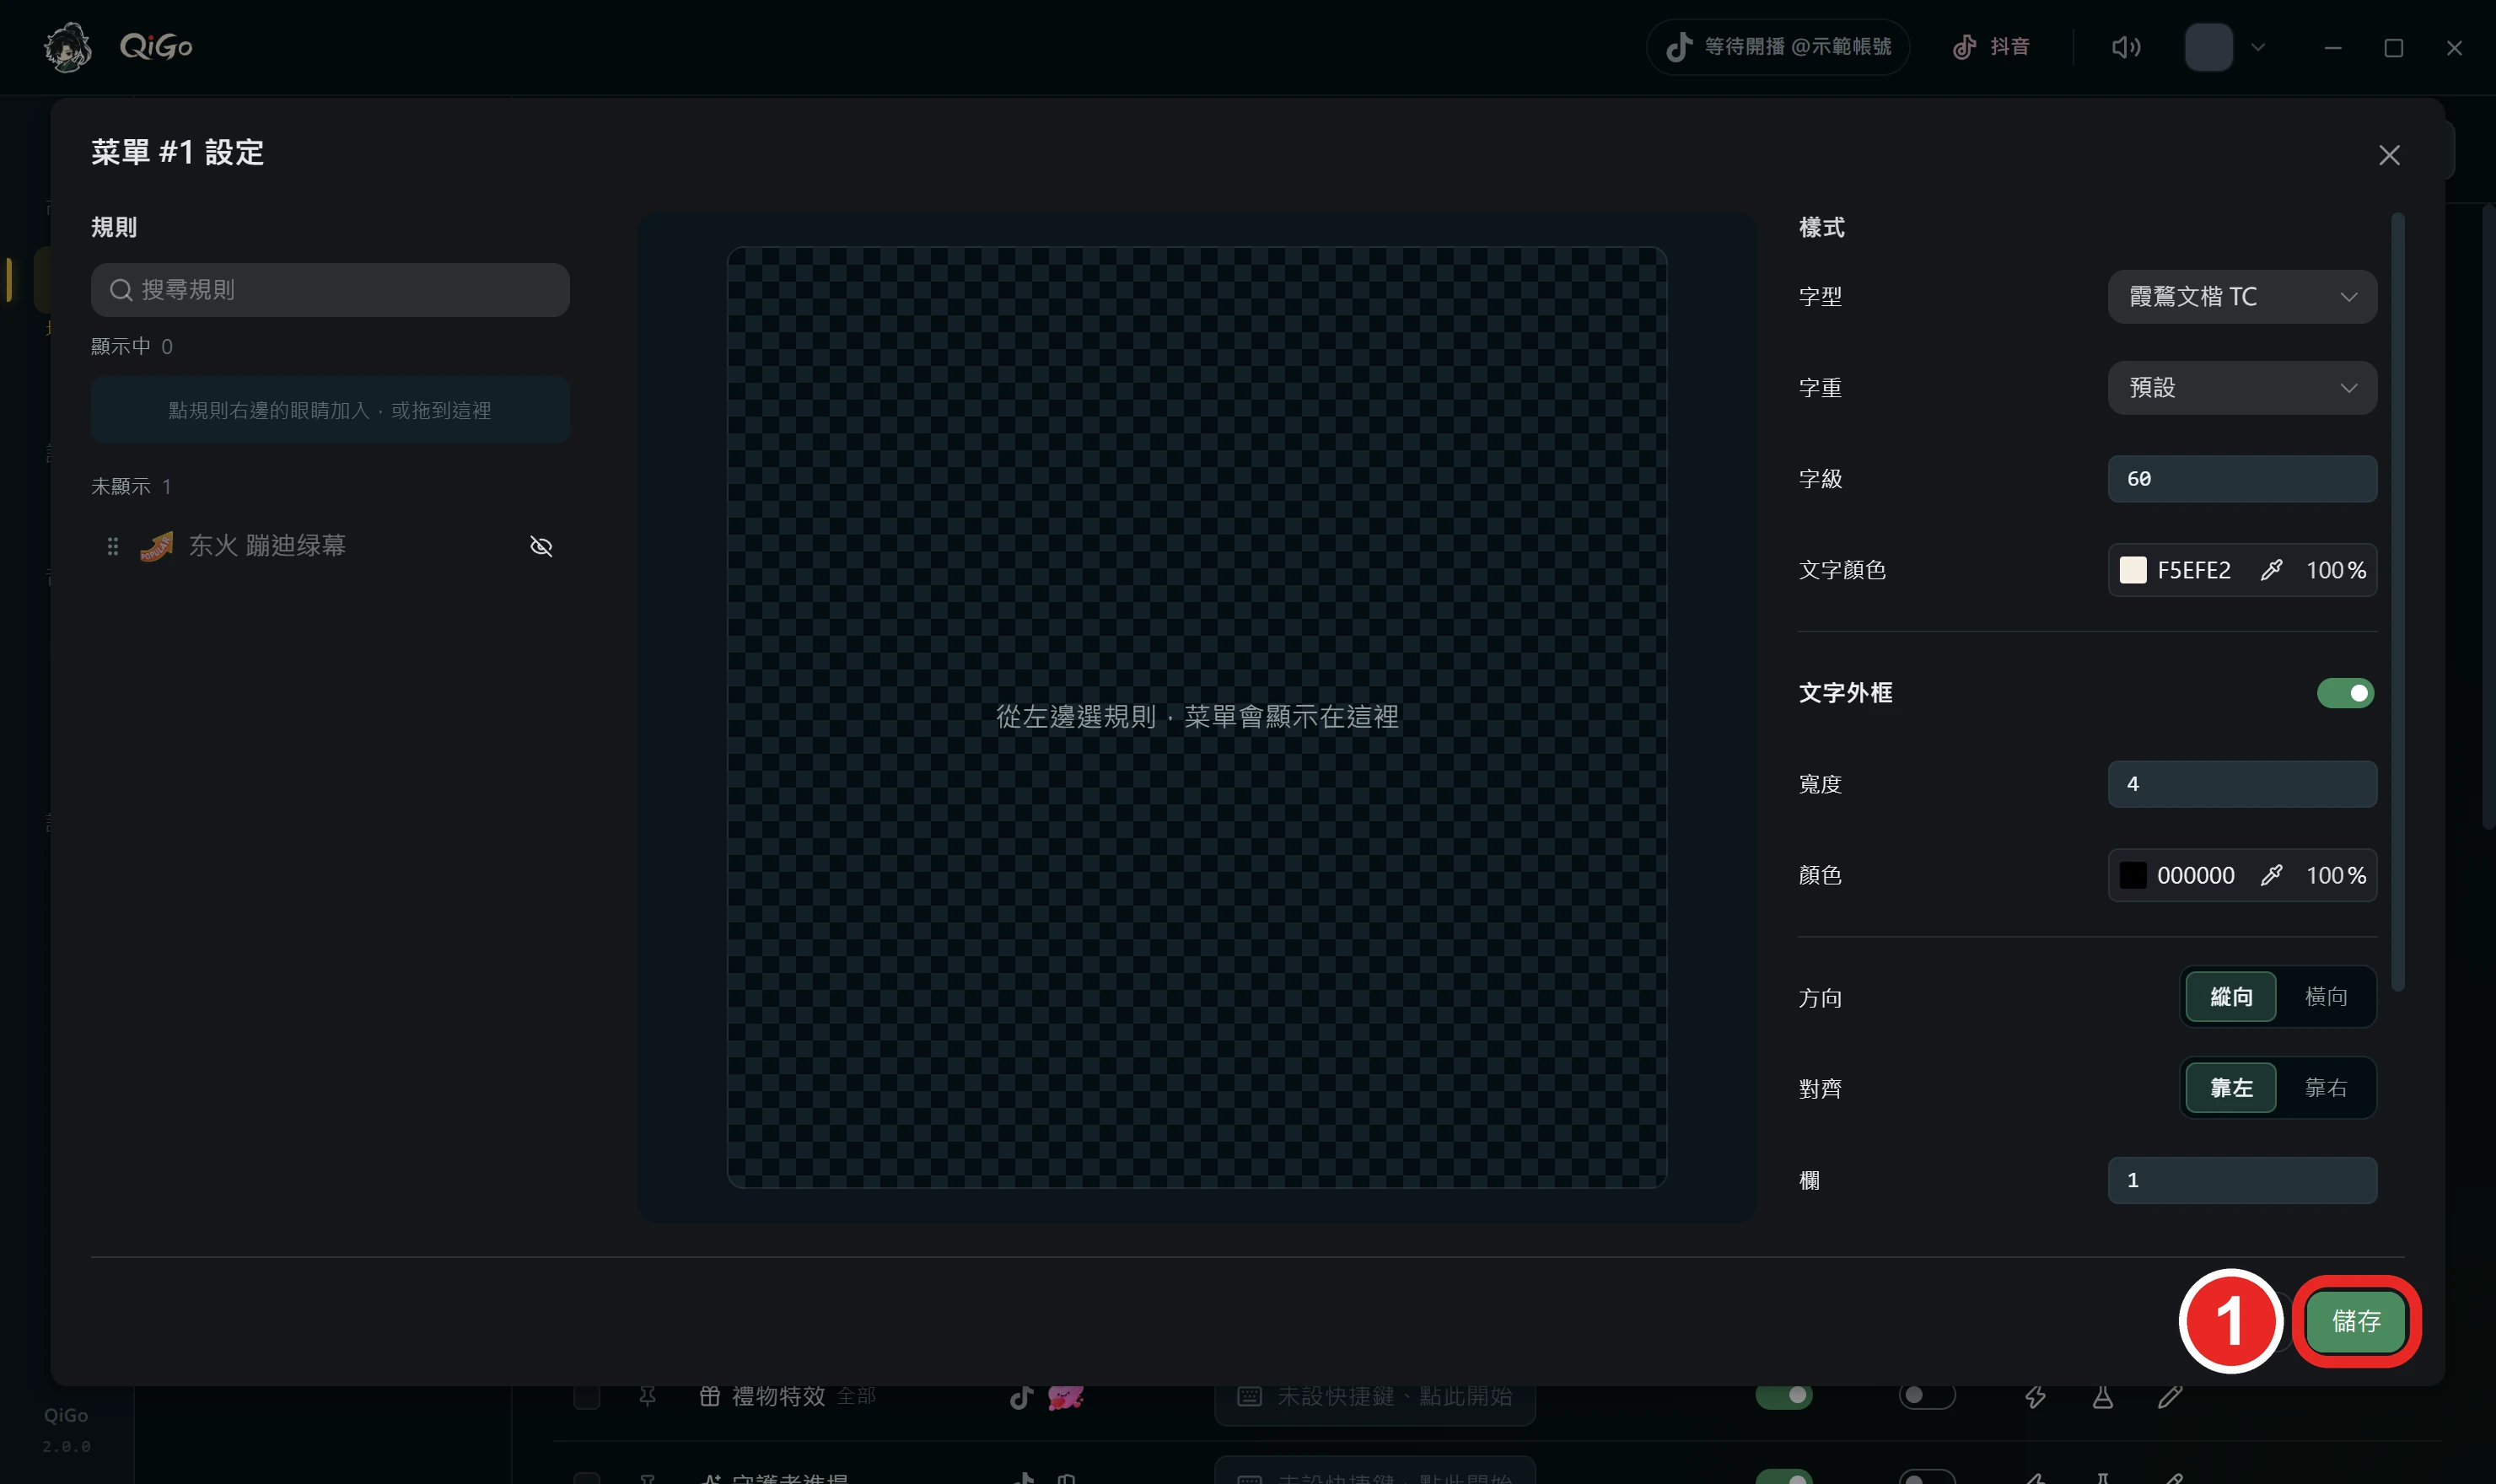
Task: Click the QiGo mascot logo icon
Action: click(67, 47)
